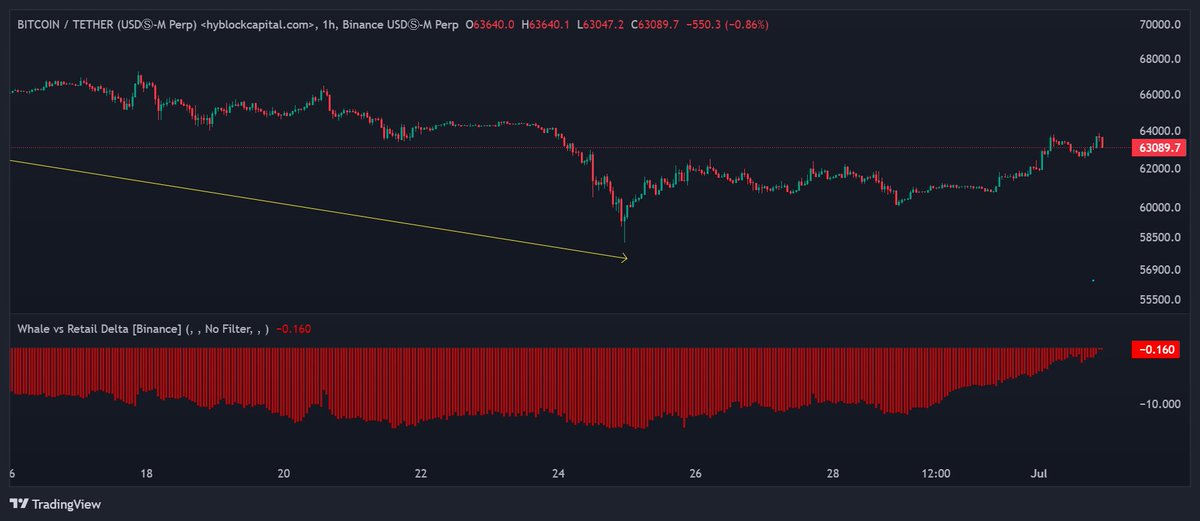Viewport: 1200px width, 521px height.
Task: Select the 55500.0 price axis label
Action: coord(1159,300)
